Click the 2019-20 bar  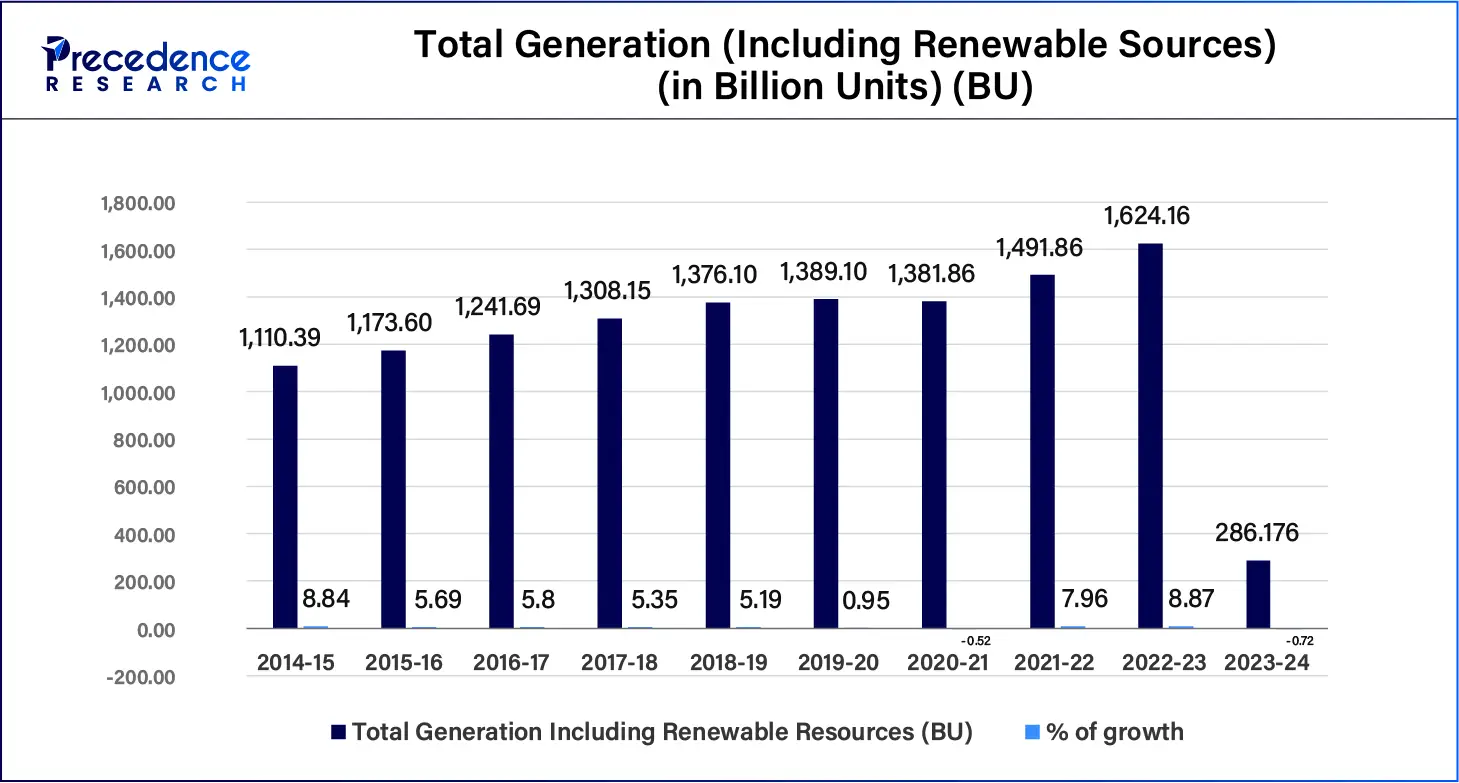[x=825, y=464]
